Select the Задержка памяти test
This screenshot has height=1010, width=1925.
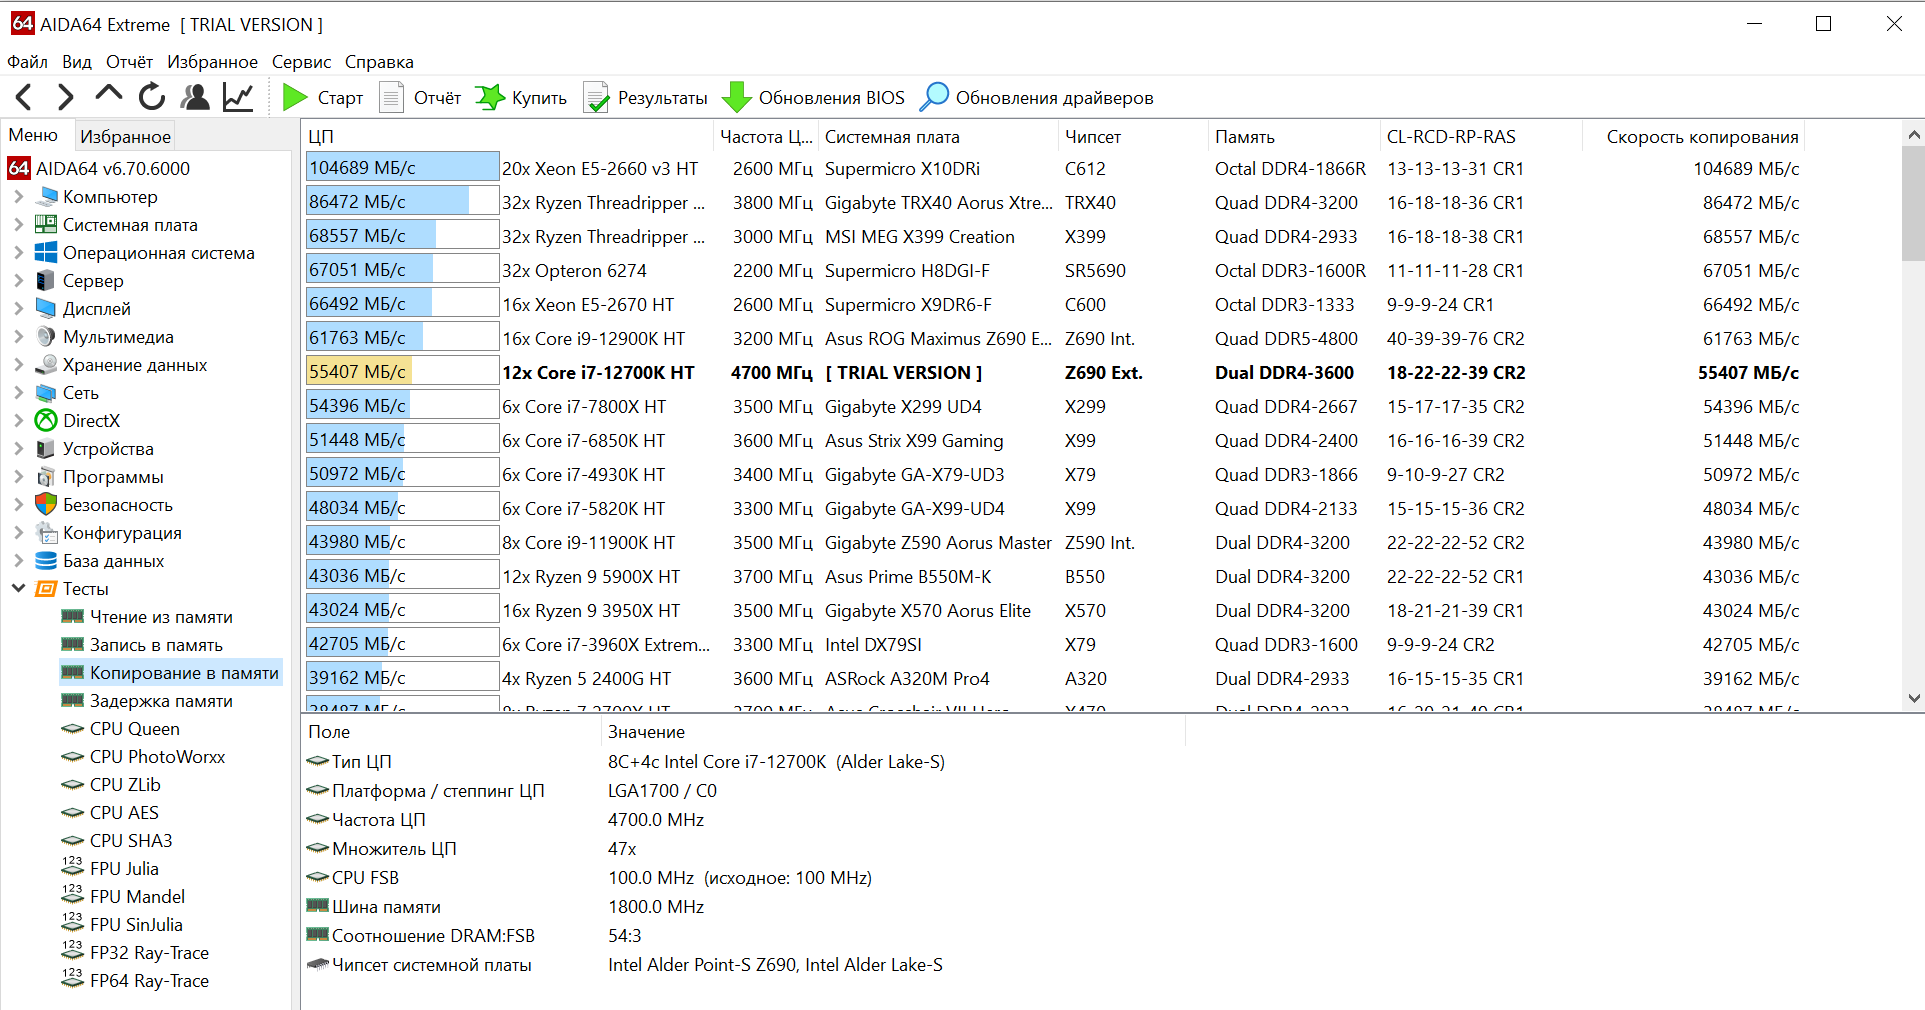[x=161, y=701]
